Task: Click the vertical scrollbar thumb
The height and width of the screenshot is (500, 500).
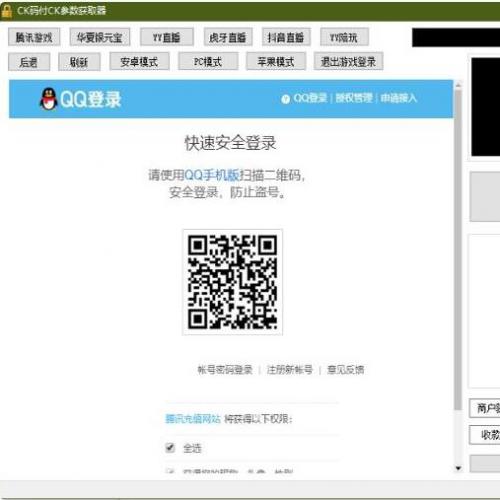Action: click(458, 250)
